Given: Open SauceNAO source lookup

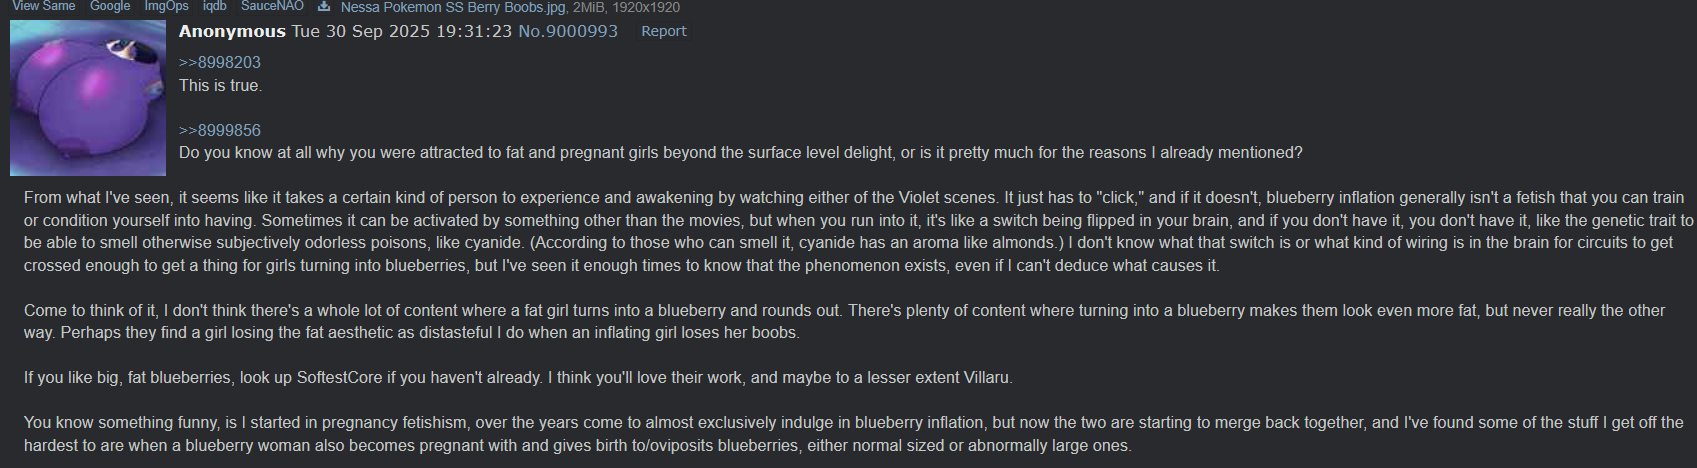Looking at the screenshot, I should point(272,6).
